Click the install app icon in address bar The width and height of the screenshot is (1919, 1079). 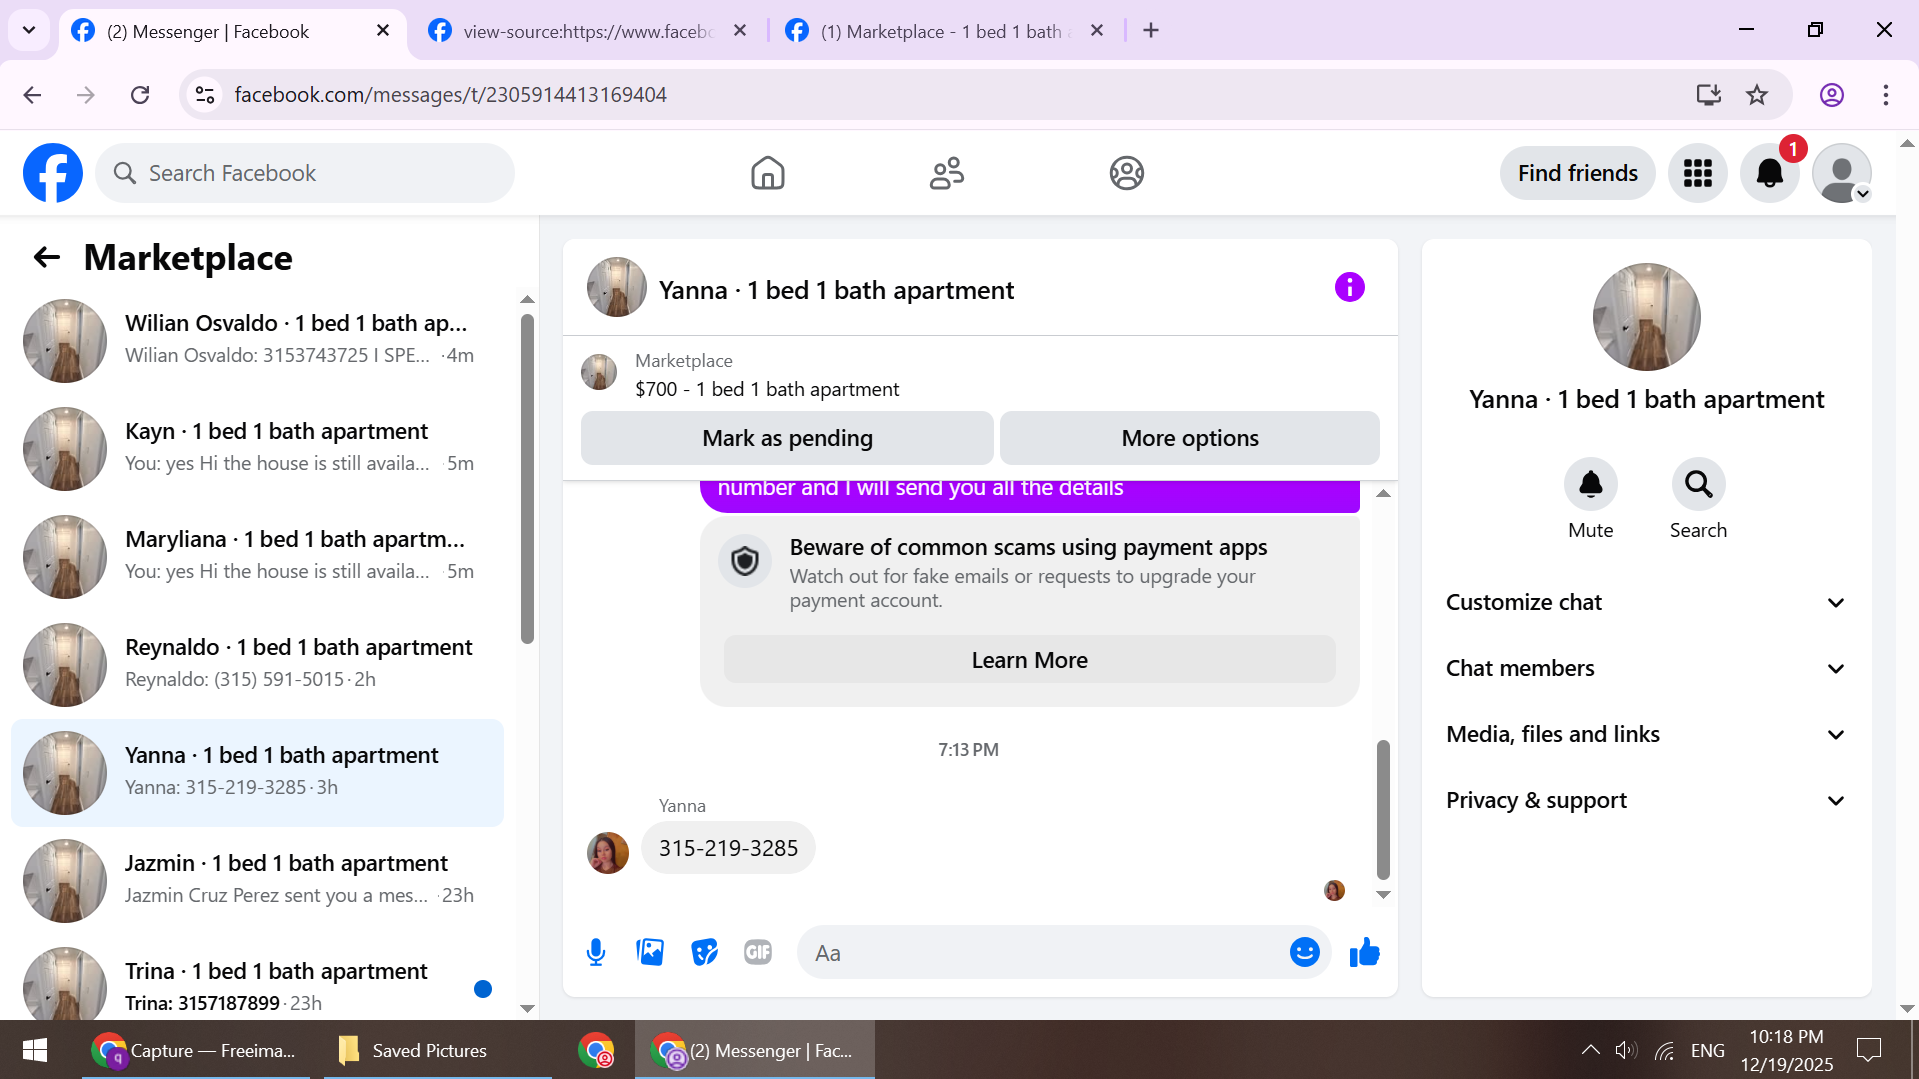(x=1709, y=95)
